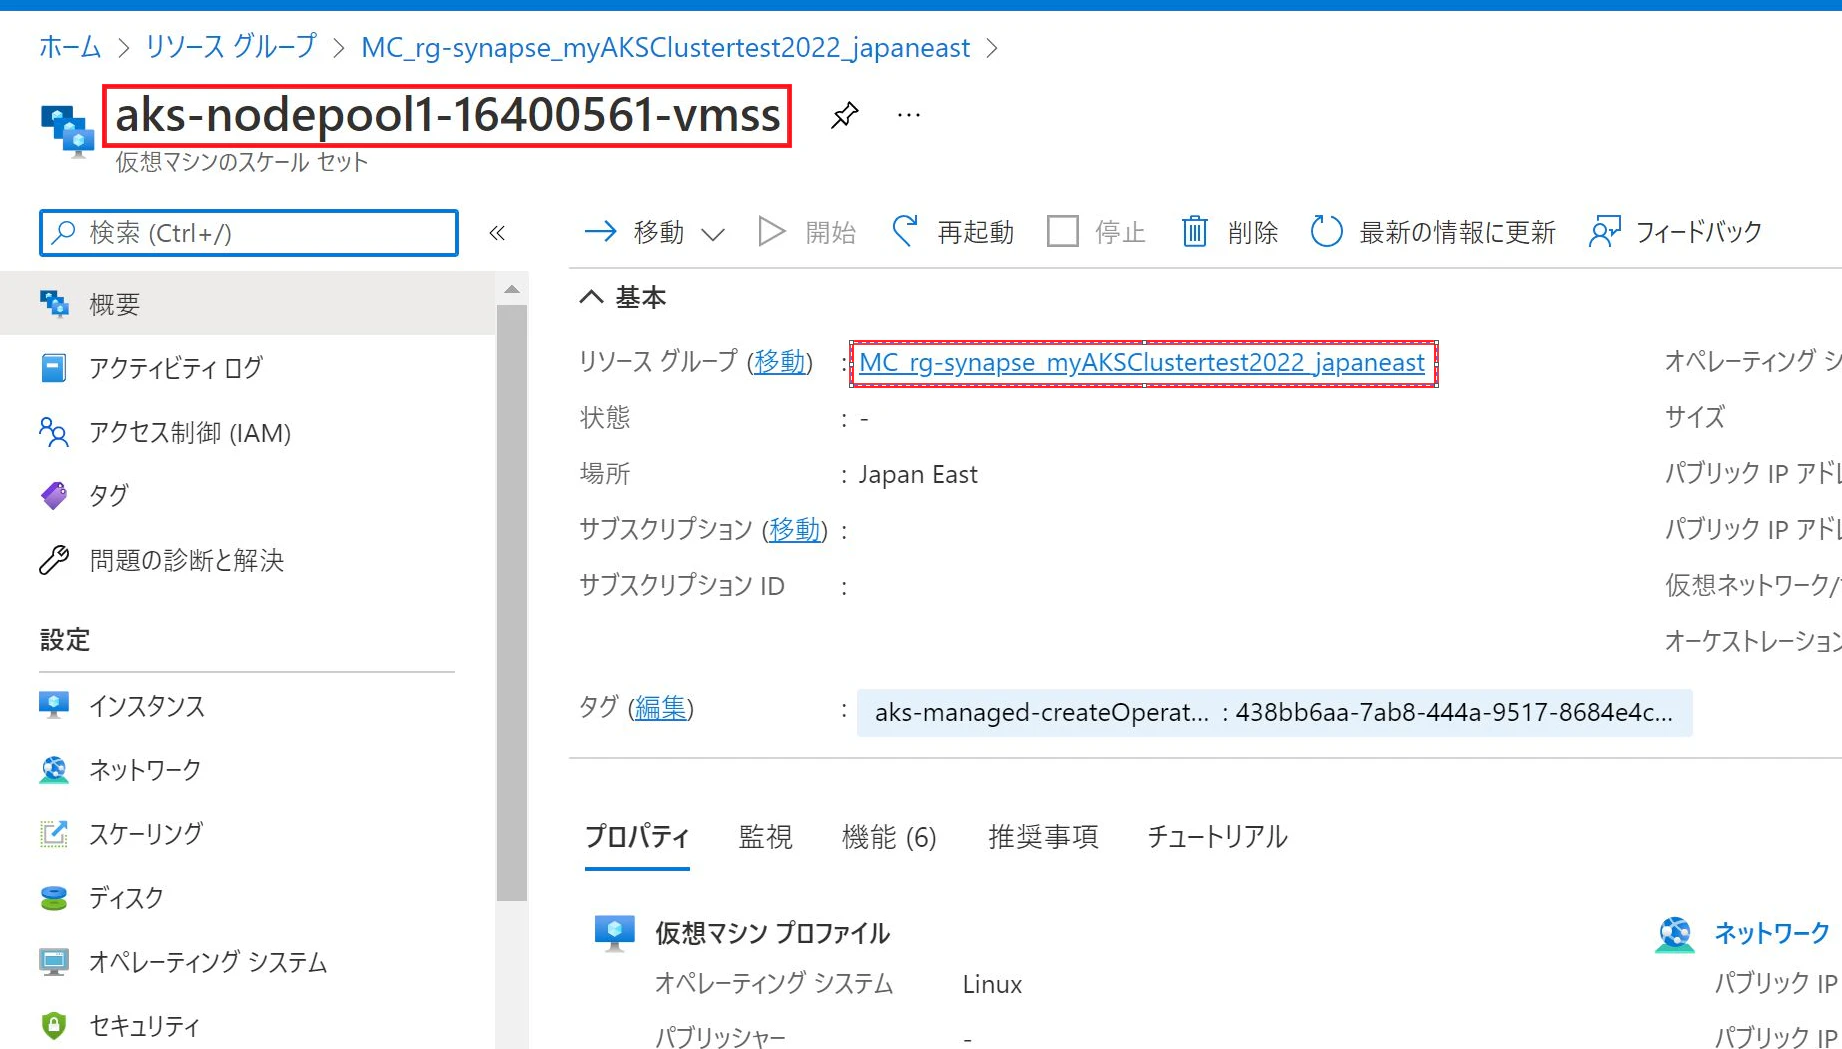
Task: Click the 概要 overview icon
Action: pyautogui.click(x=54, y=304)
